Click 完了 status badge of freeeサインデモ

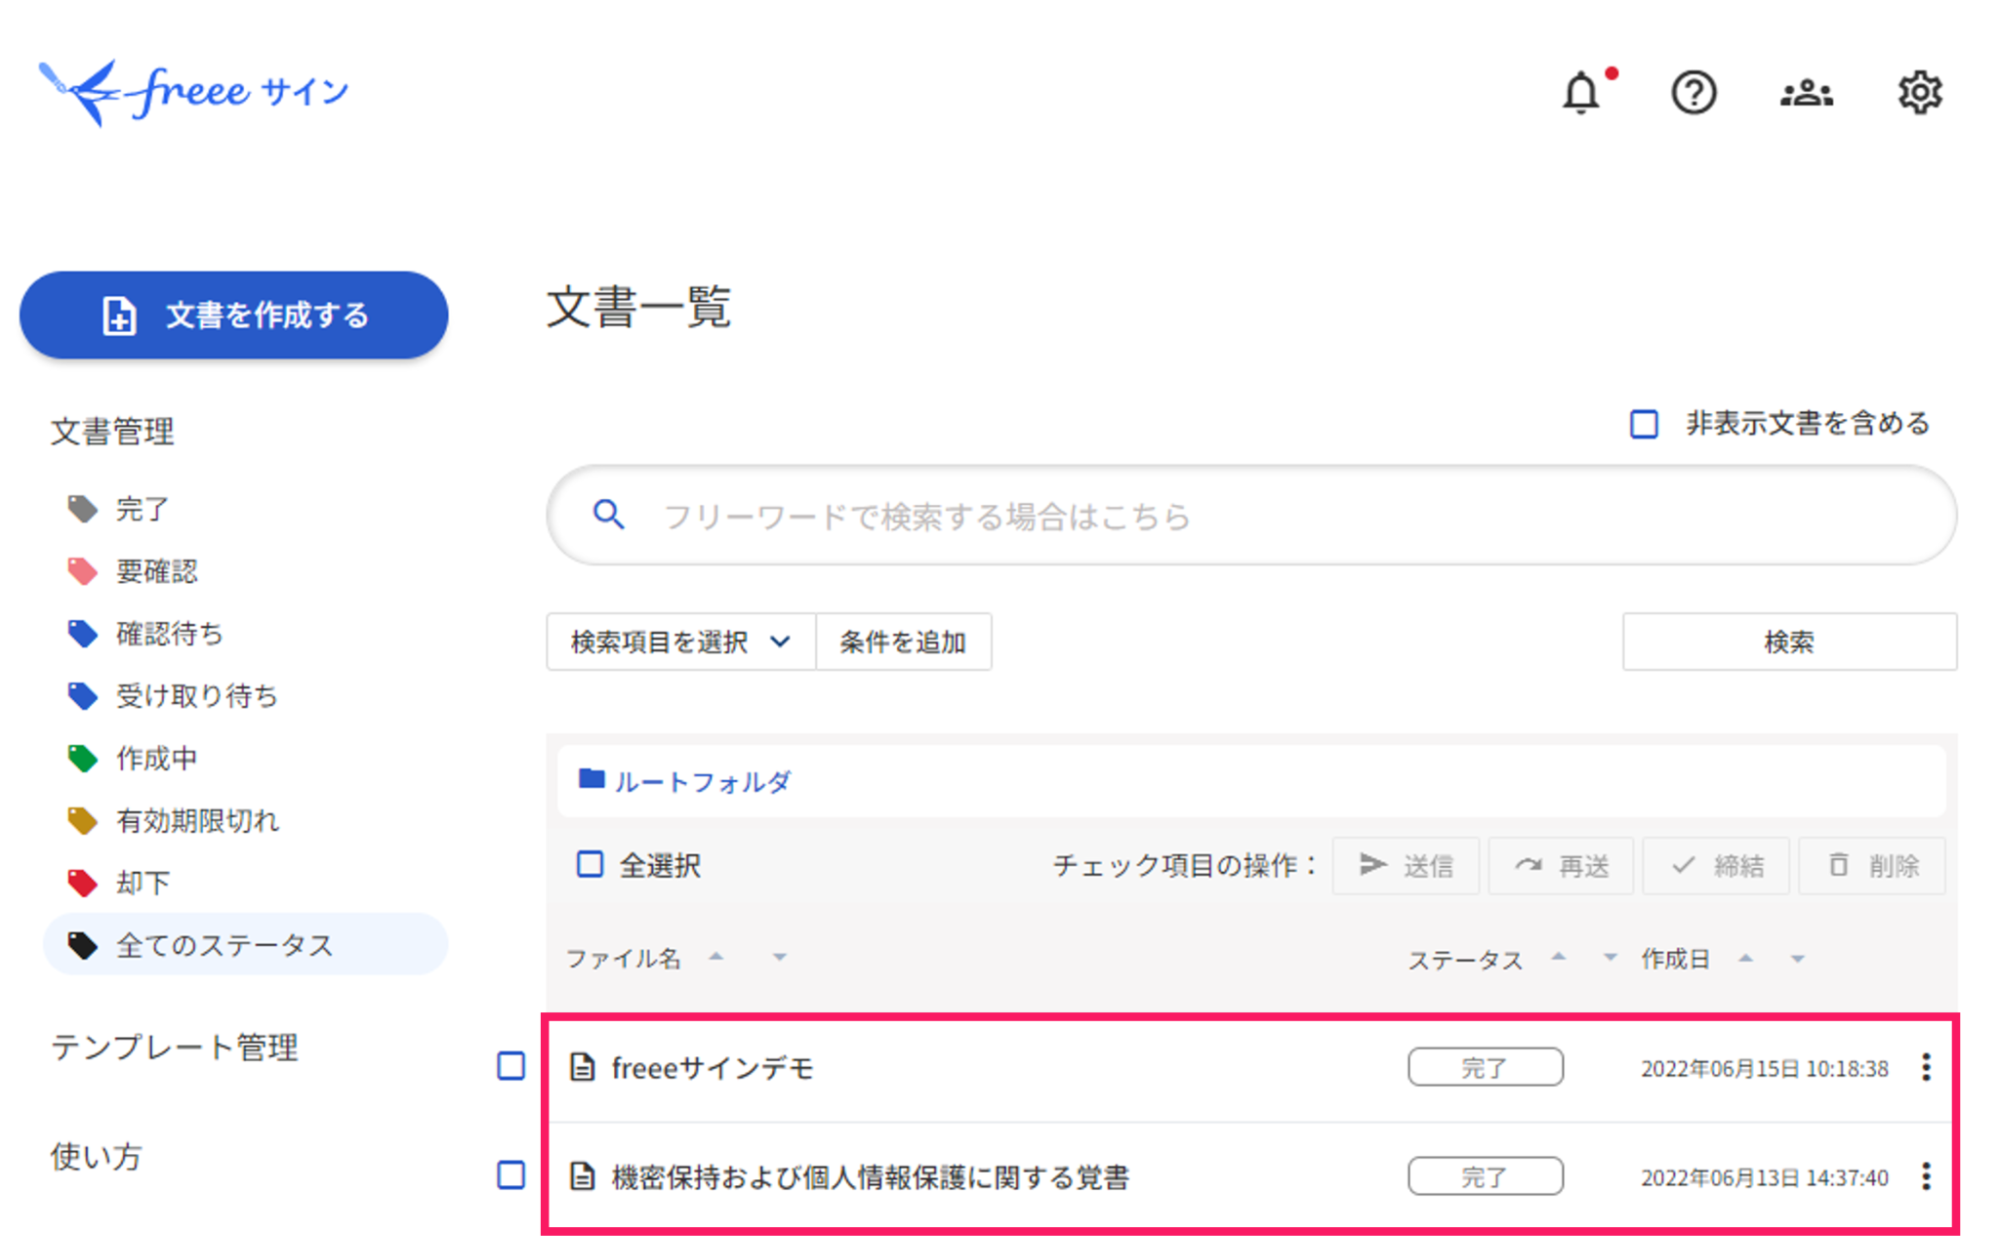[1485, 1067]
